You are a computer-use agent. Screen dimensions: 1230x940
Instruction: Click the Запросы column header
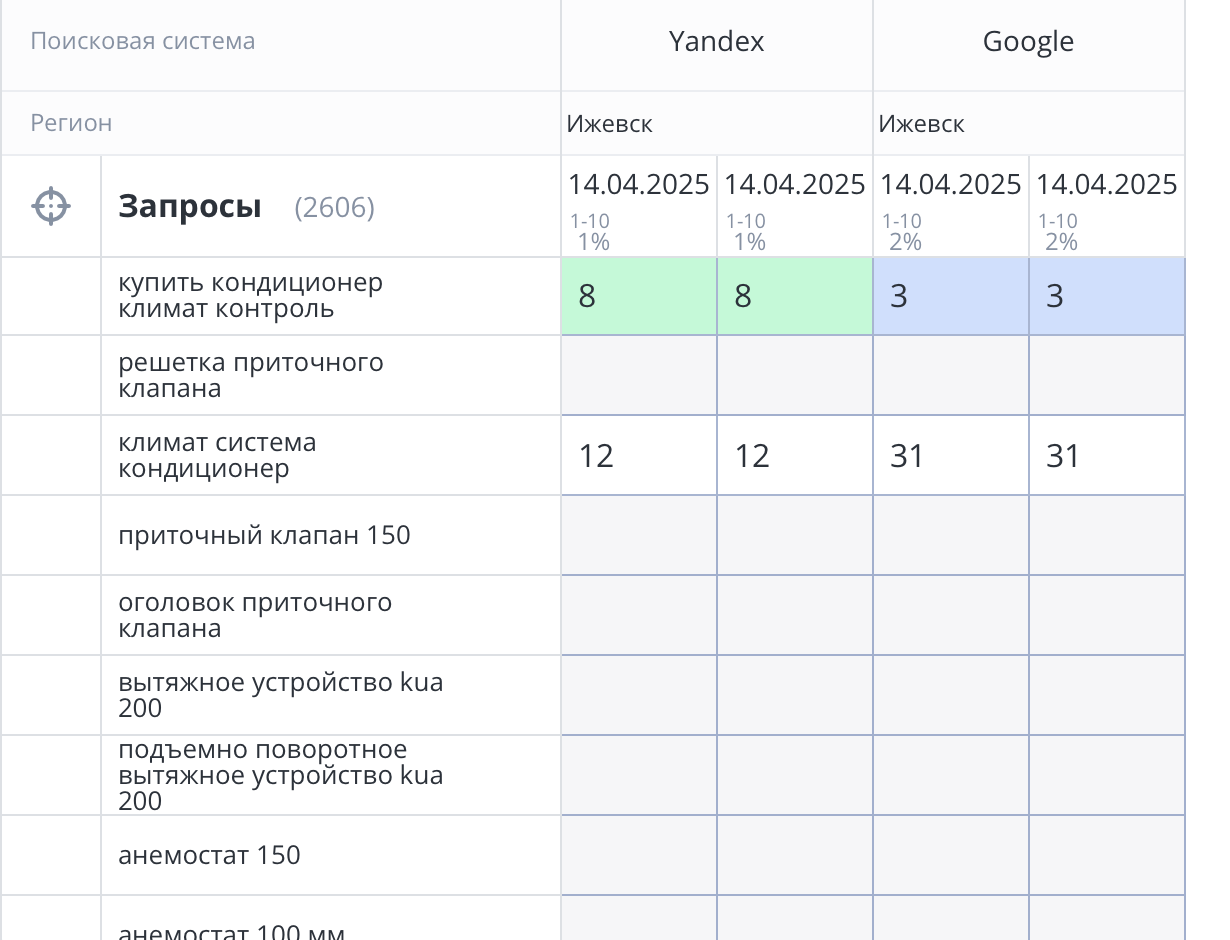[190, 207]
